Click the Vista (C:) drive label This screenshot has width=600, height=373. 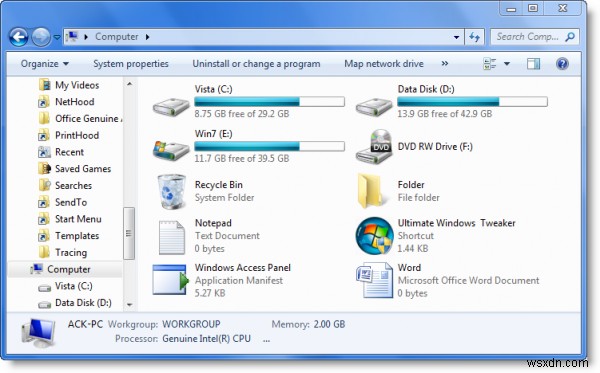(x=214, y=89)
